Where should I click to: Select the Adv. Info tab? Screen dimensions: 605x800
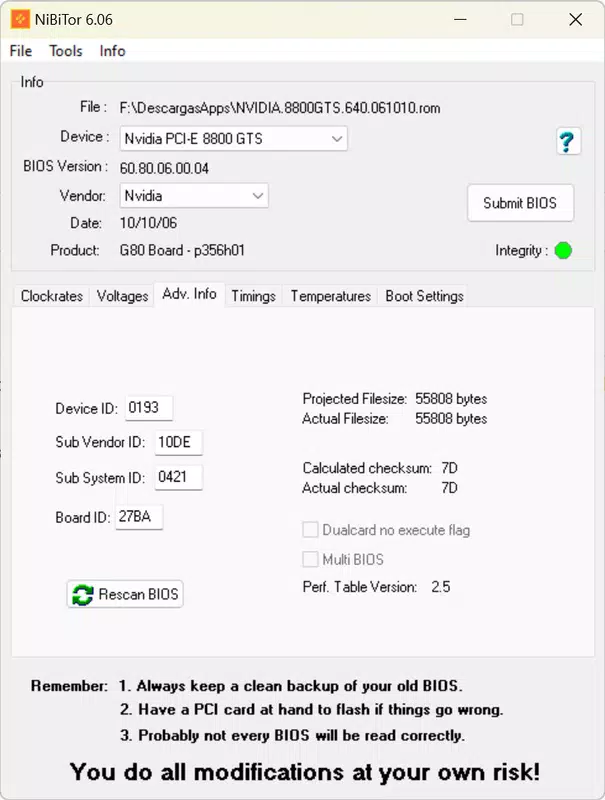[189, 294]
